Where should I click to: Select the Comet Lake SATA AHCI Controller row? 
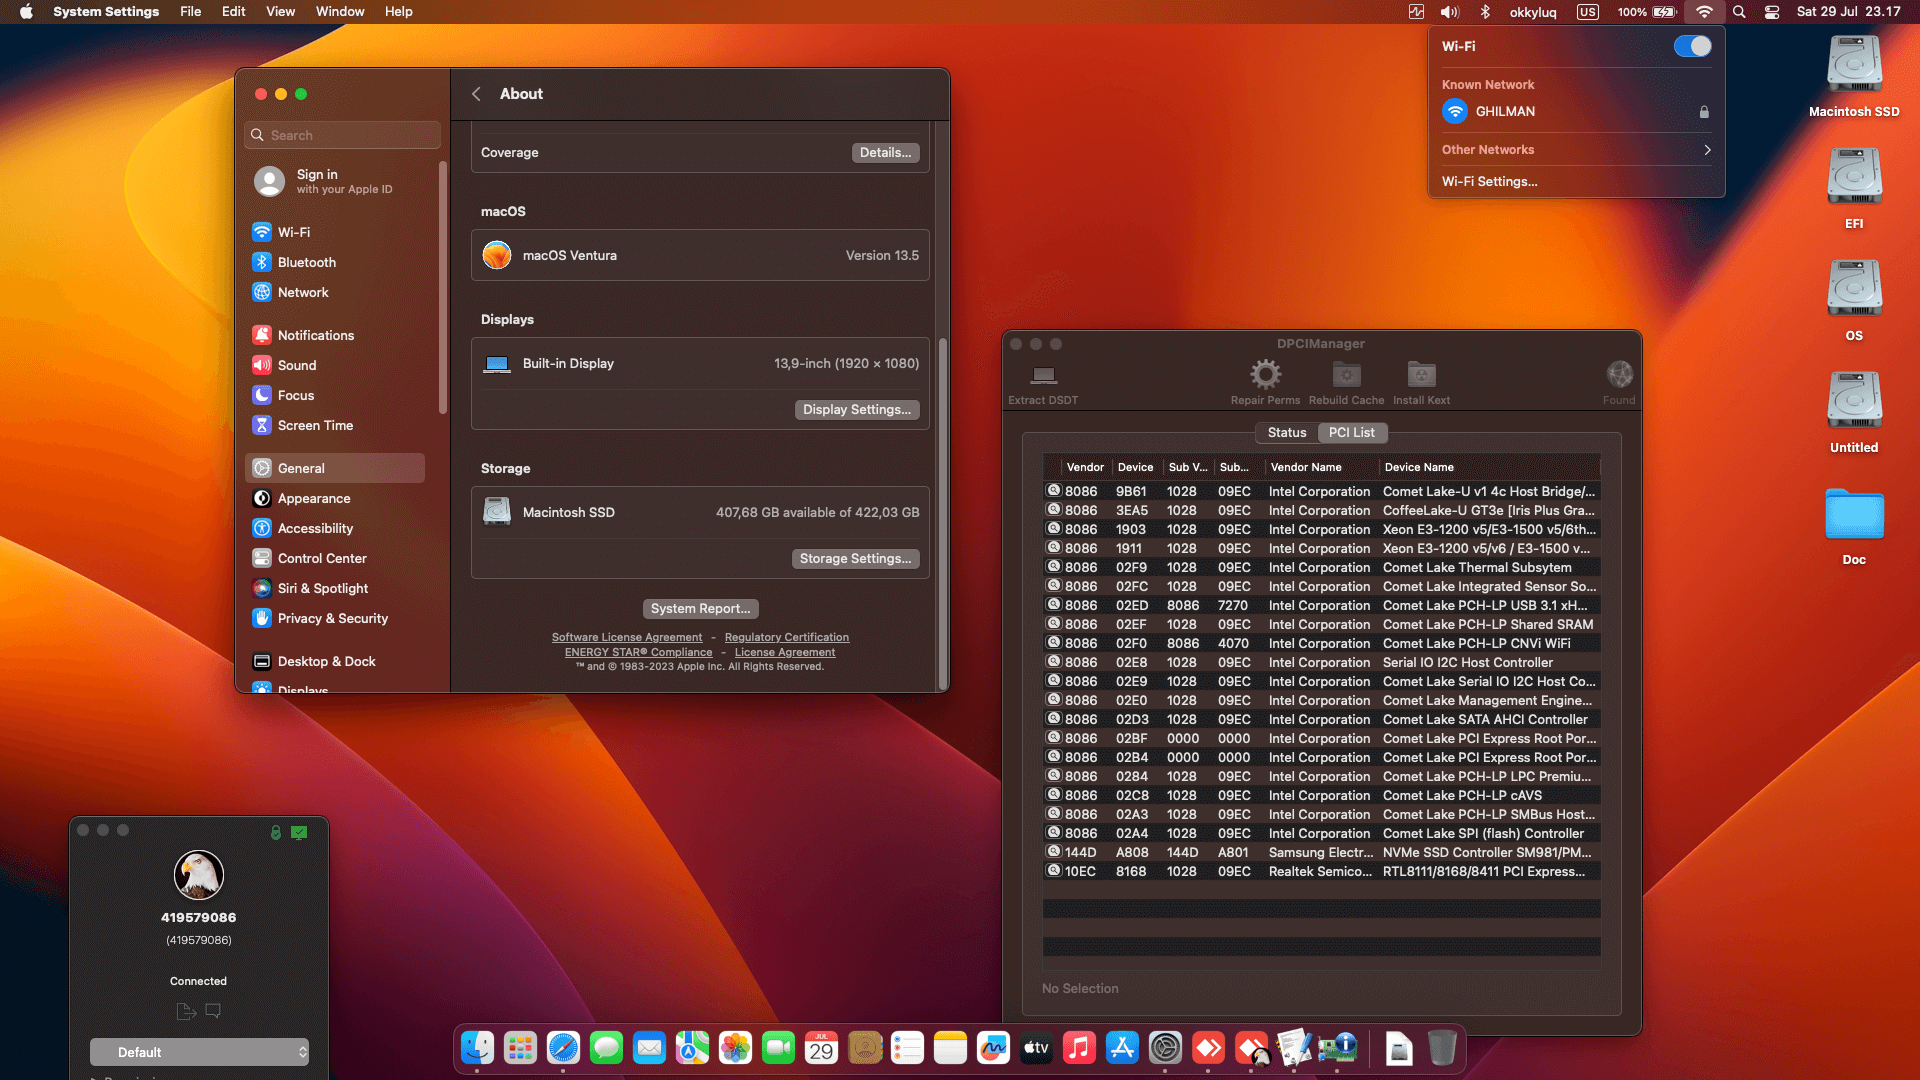[1321, 720]
